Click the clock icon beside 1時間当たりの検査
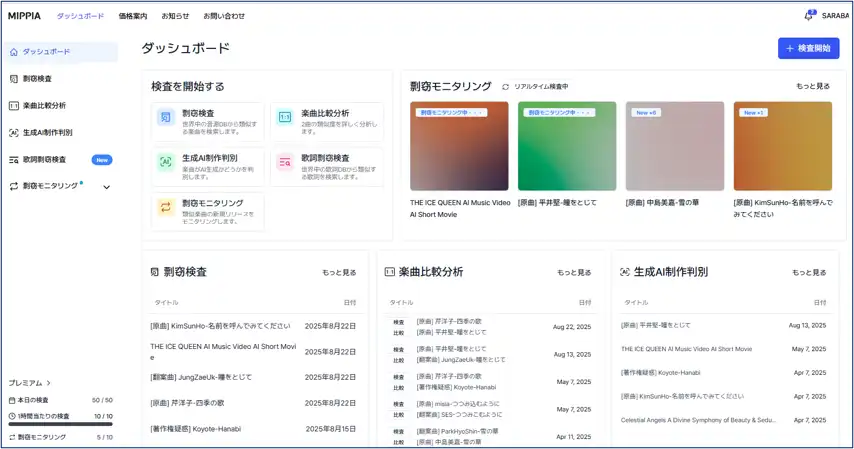 (x=12, y=416)
